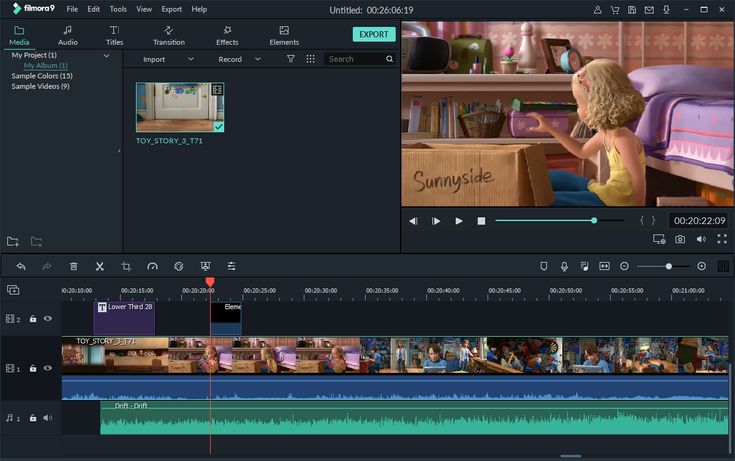Open the View menu
The image size is (735, 461).
[x=144, y=9]
